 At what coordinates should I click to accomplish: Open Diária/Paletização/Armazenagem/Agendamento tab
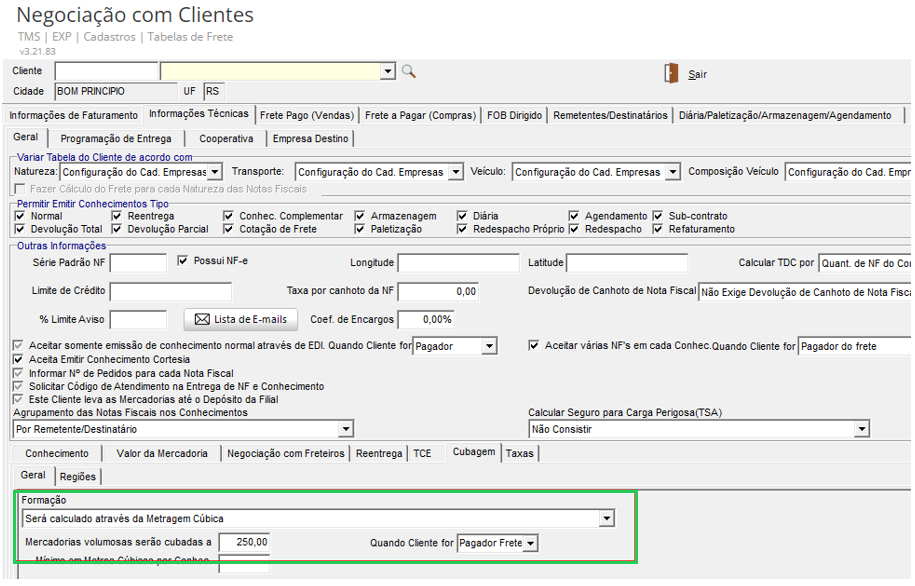tap(785, 116)
